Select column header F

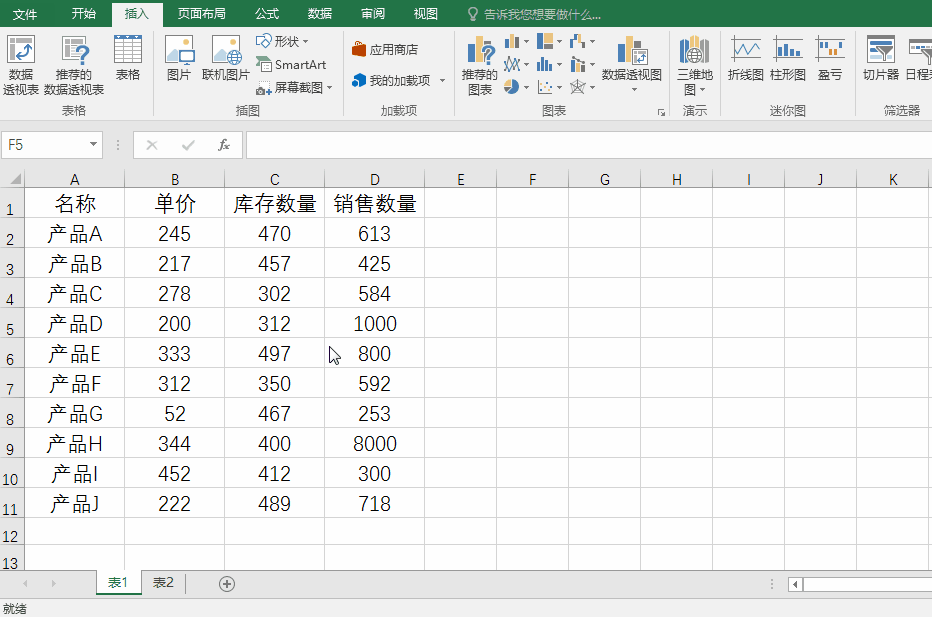pos(533,179)
